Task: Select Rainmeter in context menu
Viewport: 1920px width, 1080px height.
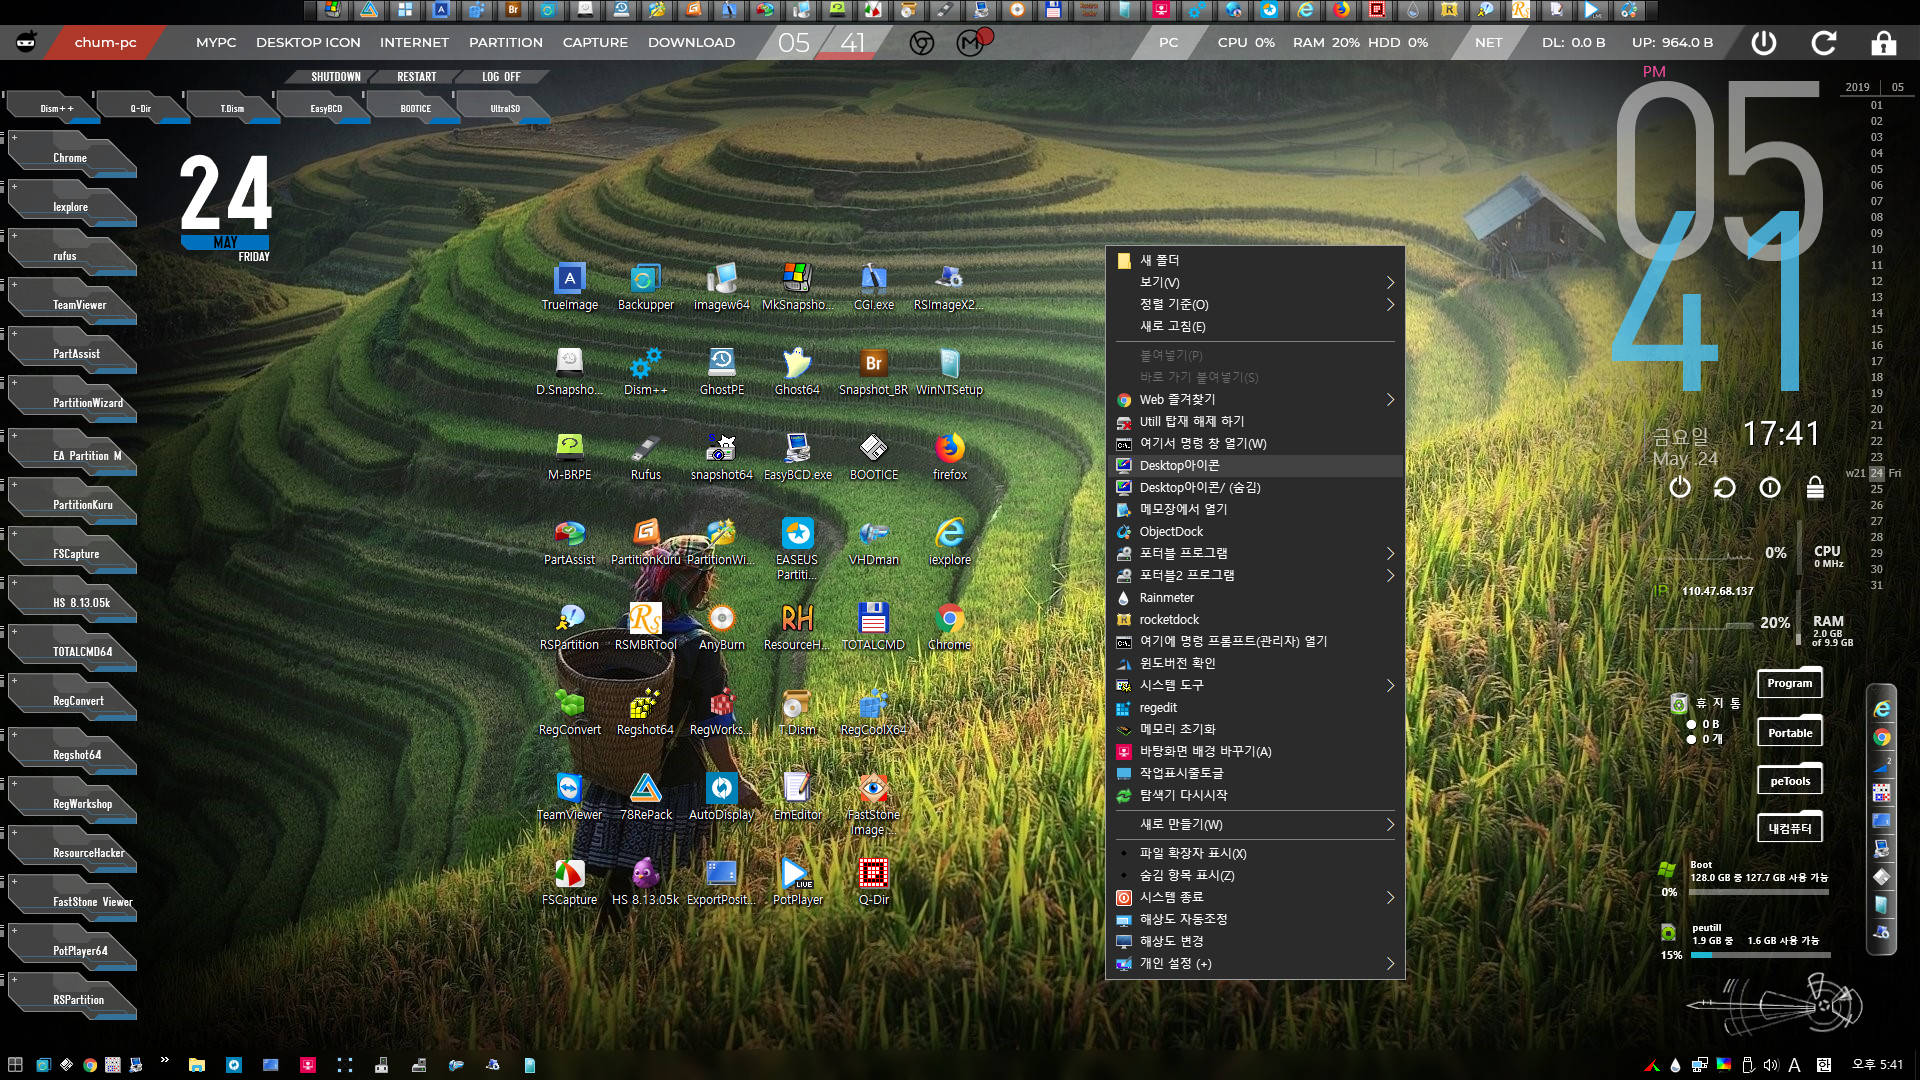Action: [x=1255, y=598]
